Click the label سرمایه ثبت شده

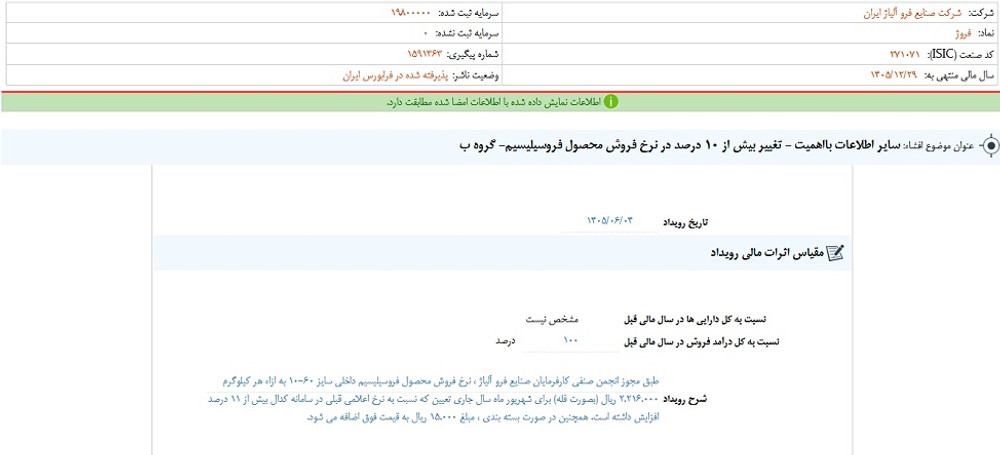pyautogui.click(x=468, y=13)
